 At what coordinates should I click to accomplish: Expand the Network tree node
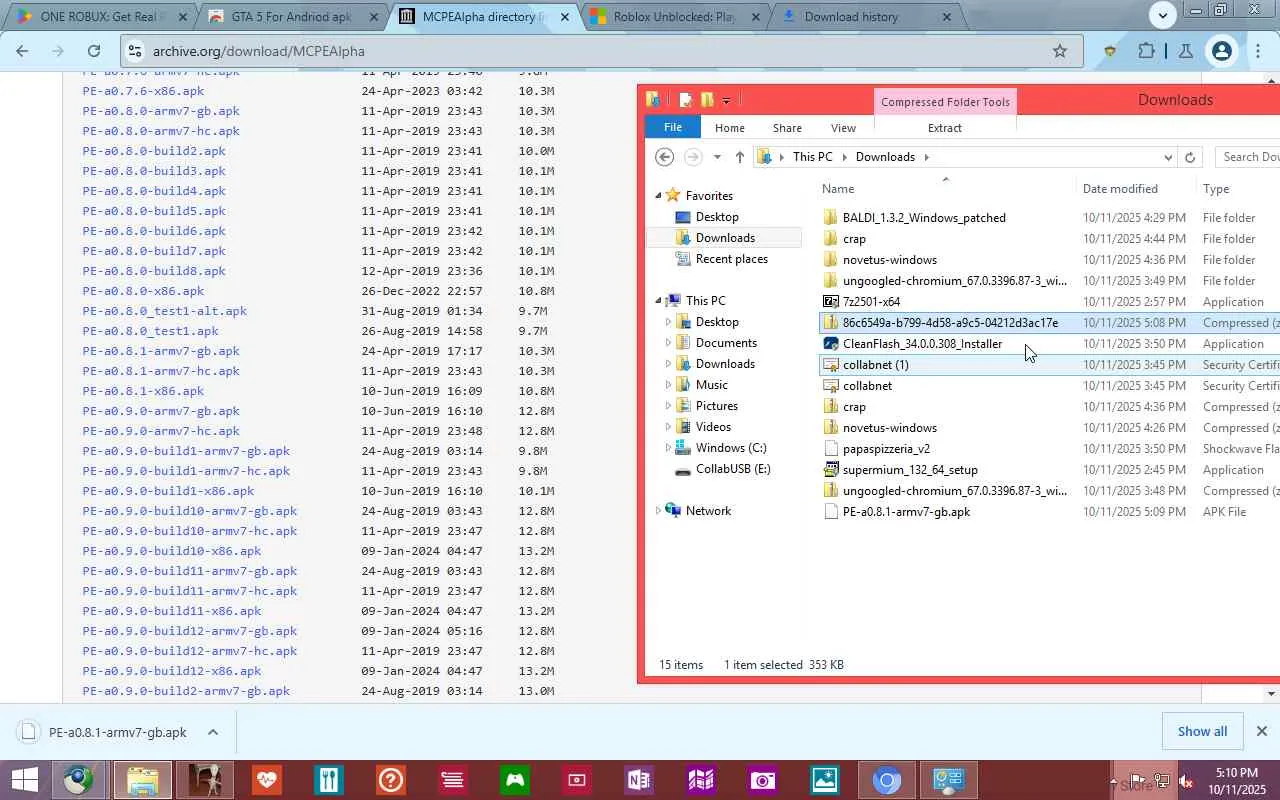pyautogui.click(x=658, y=511)
